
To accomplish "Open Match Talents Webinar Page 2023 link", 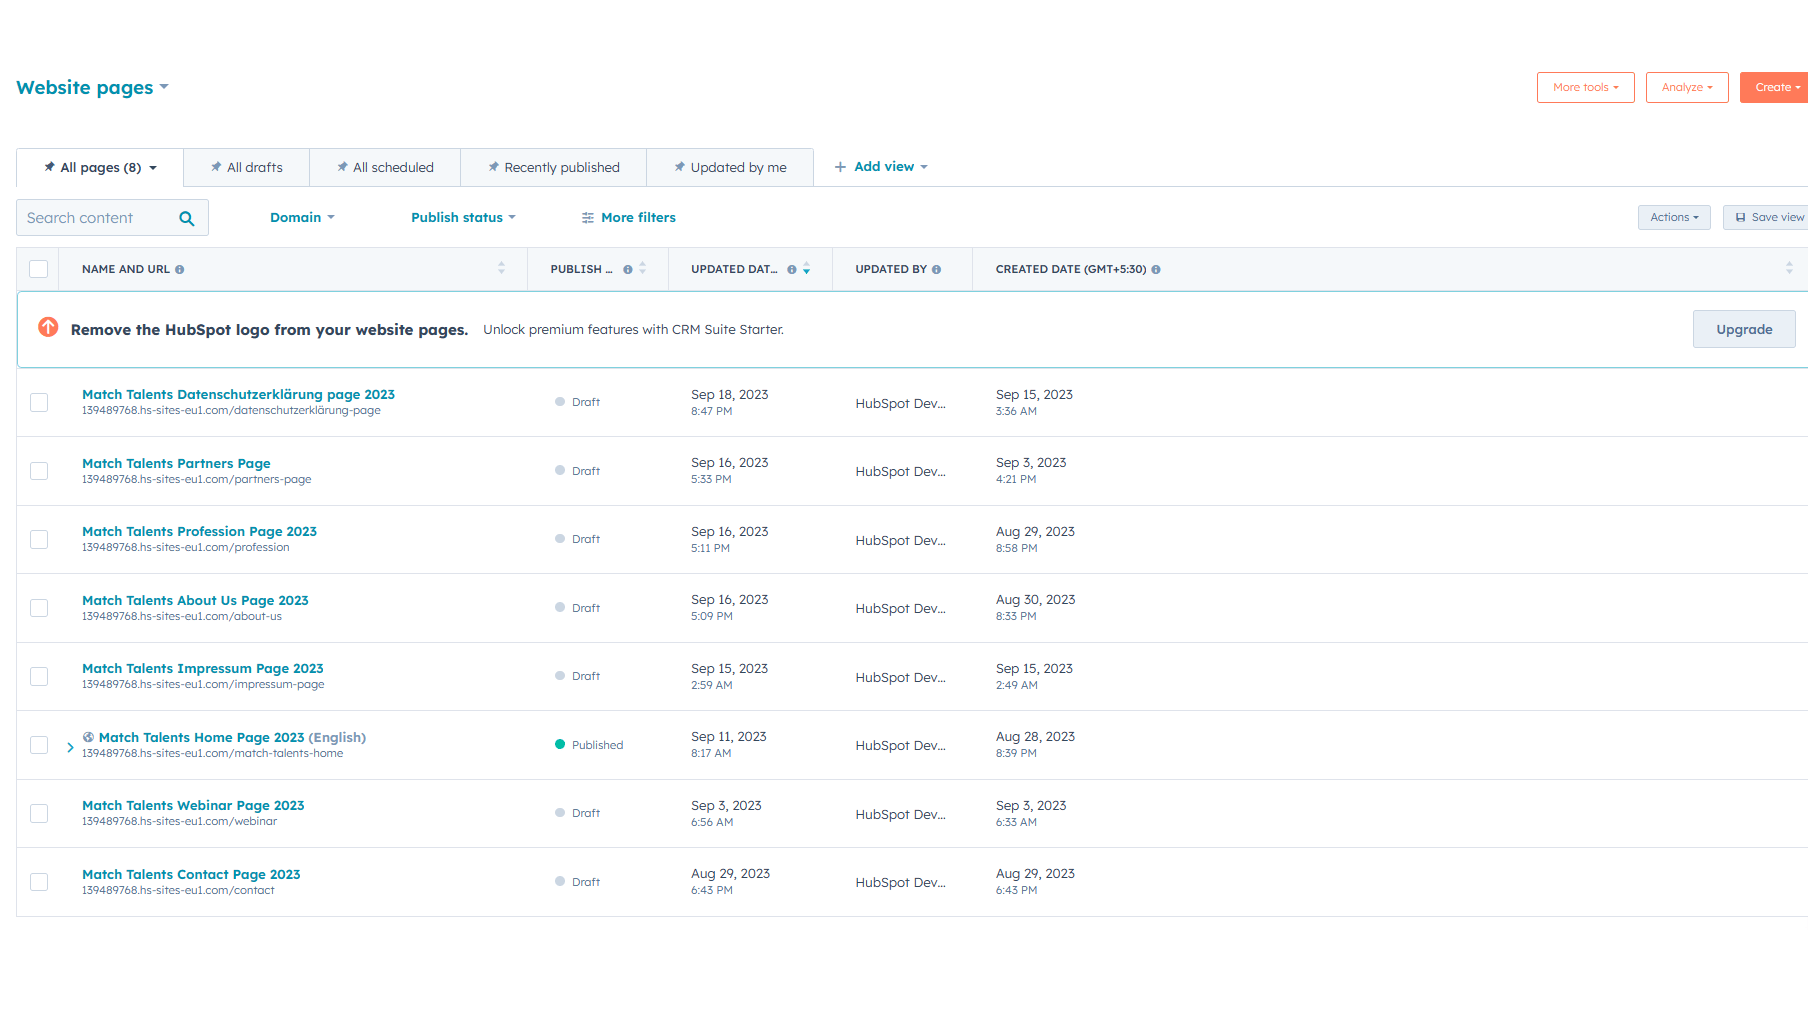I will pos(193,805).
